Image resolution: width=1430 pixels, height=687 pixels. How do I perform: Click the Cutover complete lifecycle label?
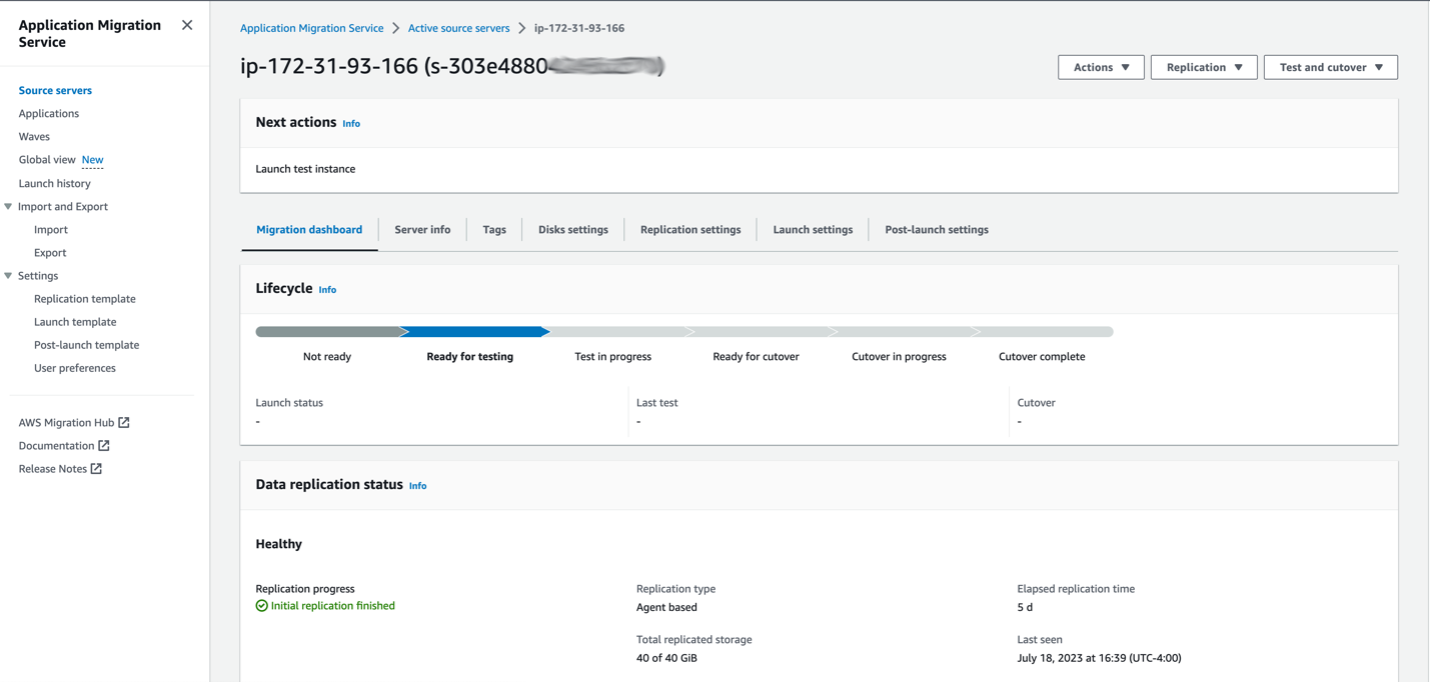(1042, 357)
